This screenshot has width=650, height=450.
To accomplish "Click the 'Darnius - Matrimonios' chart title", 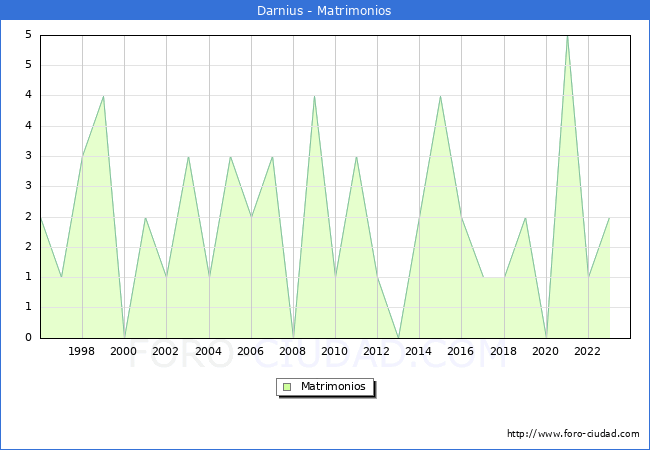I will [x=324, y=10].
